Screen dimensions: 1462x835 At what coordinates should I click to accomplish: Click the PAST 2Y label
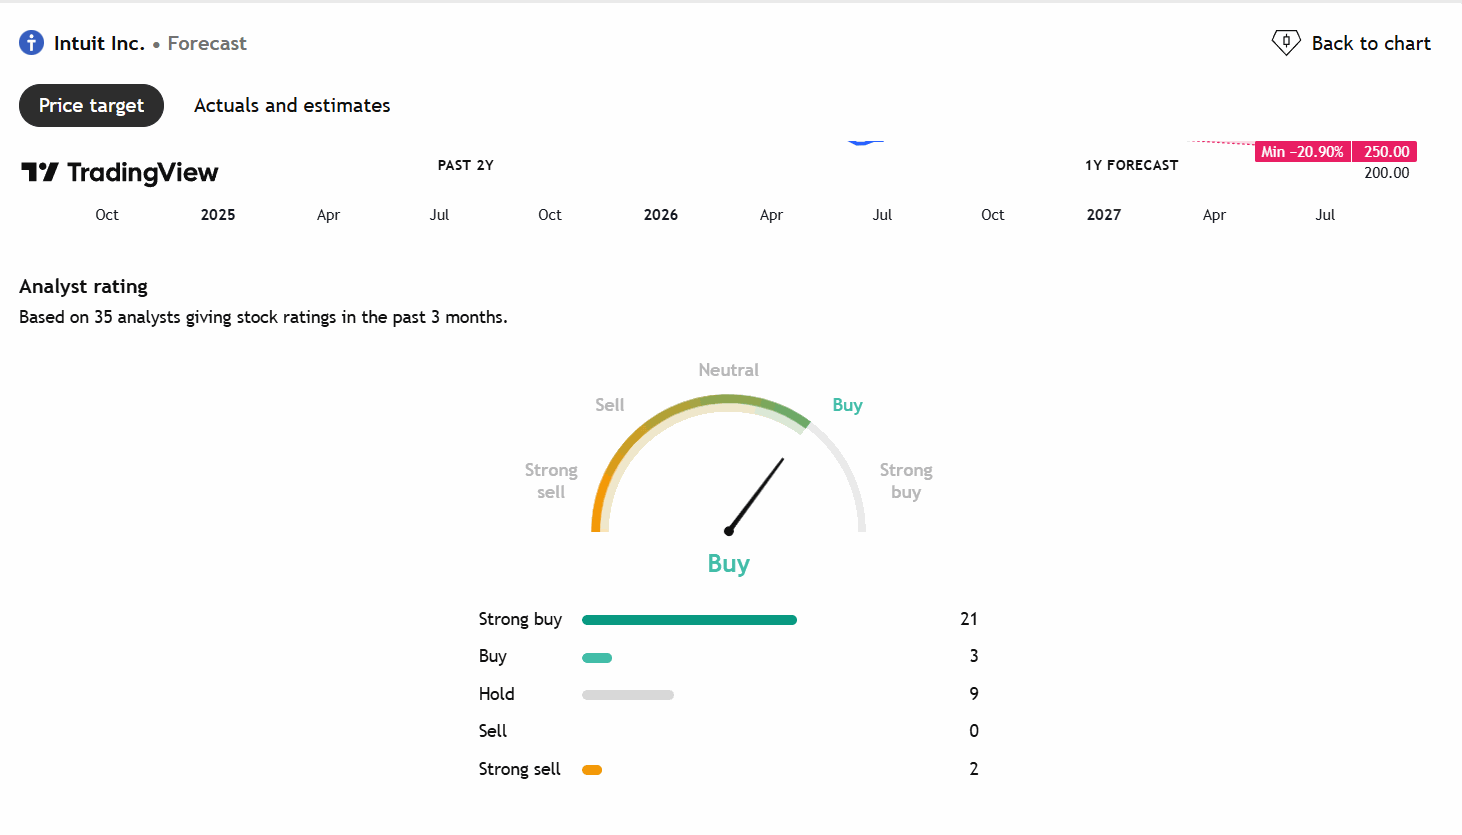tap(465, 165)
